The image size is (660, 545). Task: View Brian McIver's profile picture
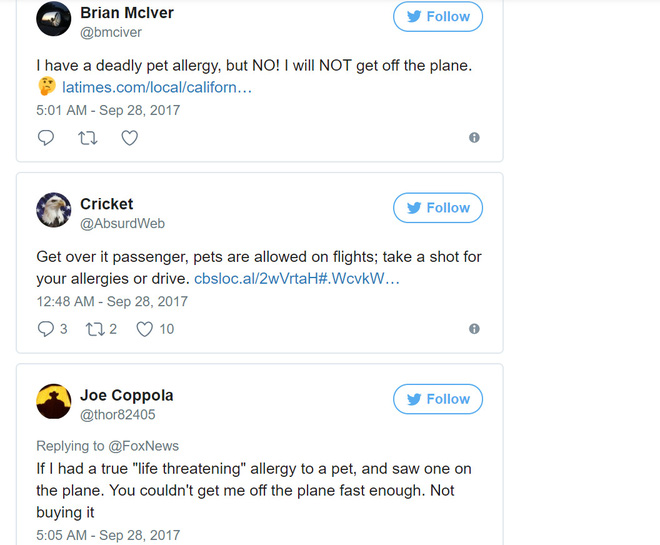pyautogui.click(x=54, y=20)
